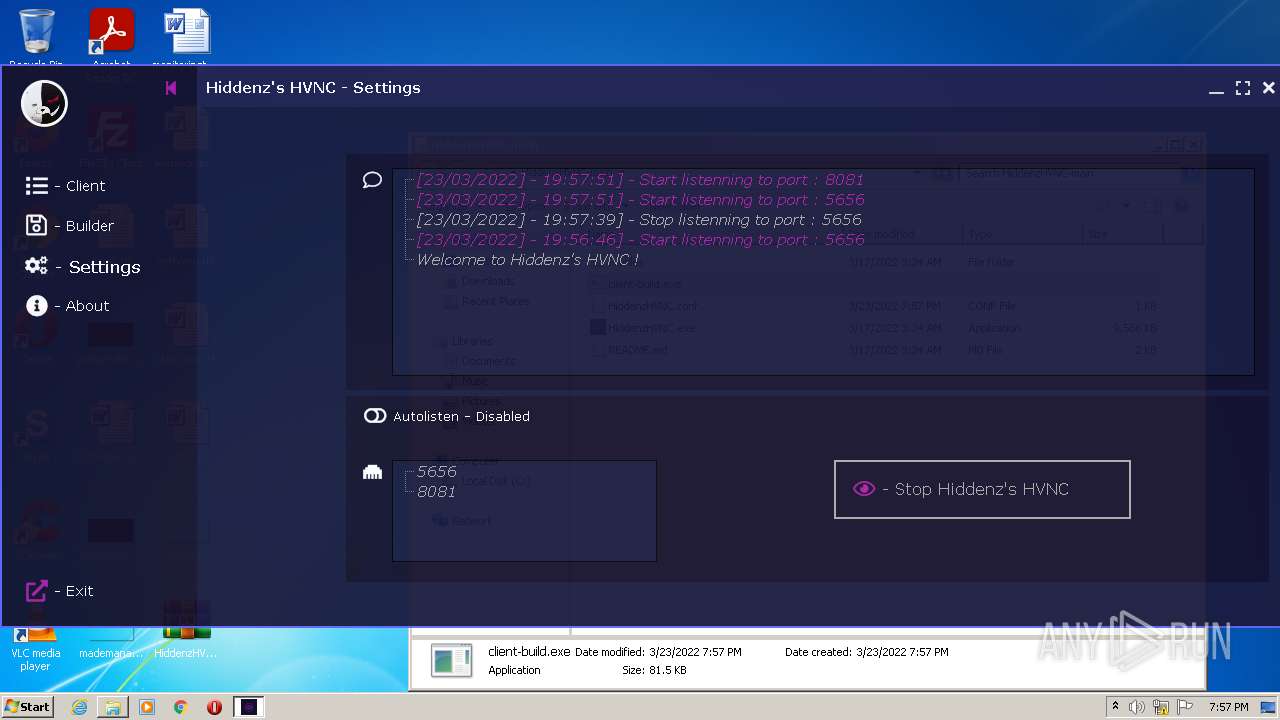The height and width of the screenshot is (720, 1280).
Task: Select port 8081 in port list
Action: pyautogui.click(x=436, y=492)
